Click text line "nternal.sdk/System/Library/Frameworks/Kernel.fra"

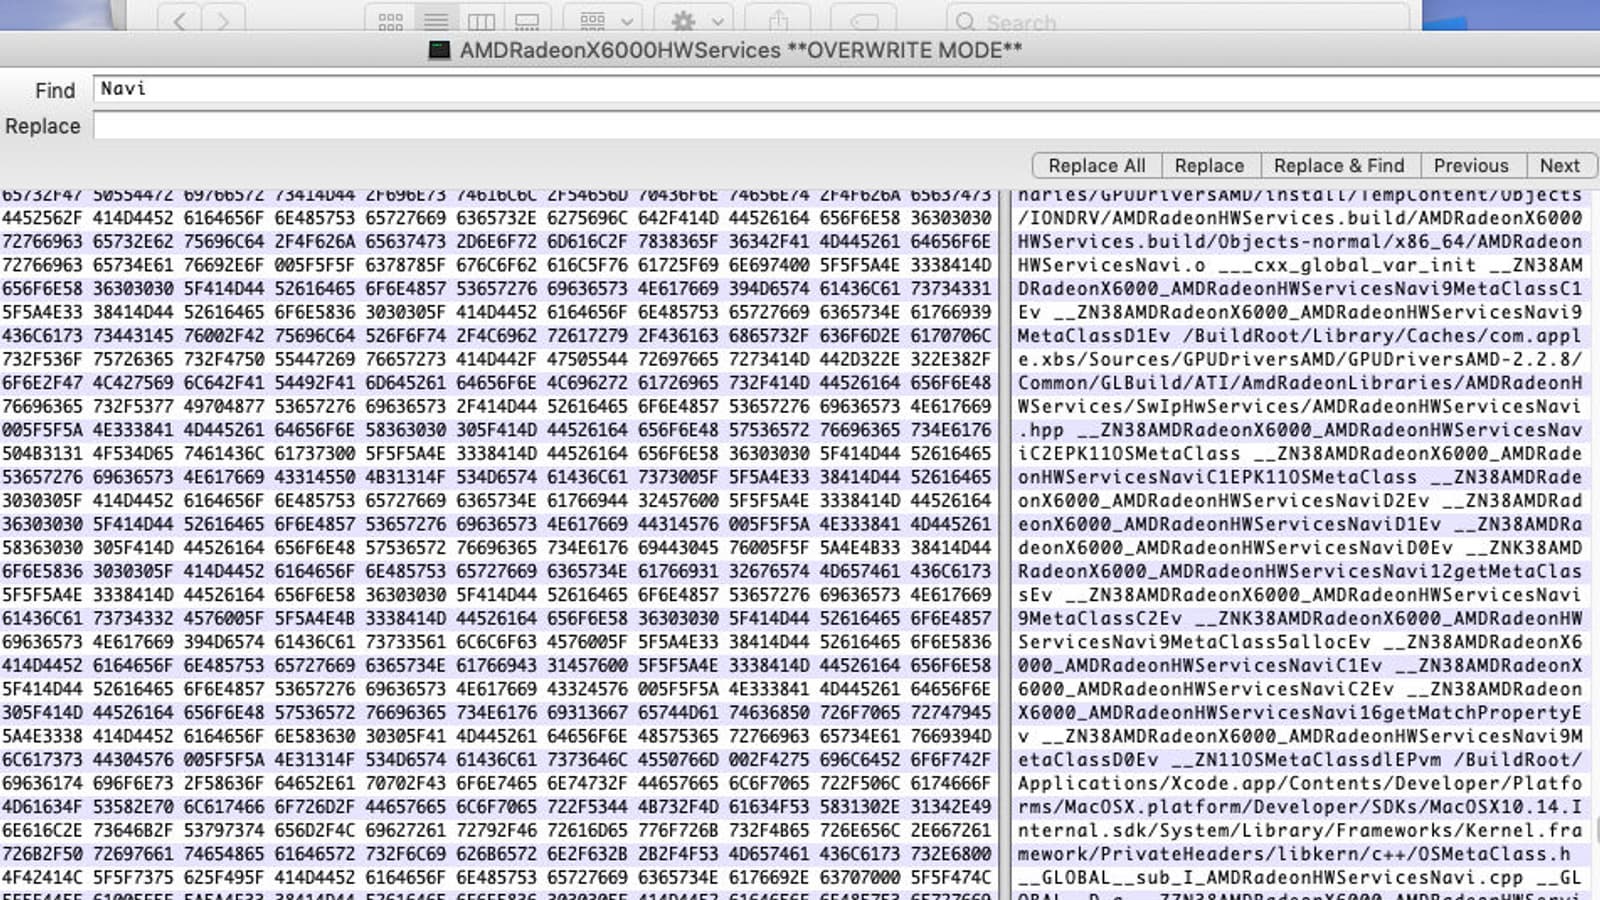(x=1300, y=830)
